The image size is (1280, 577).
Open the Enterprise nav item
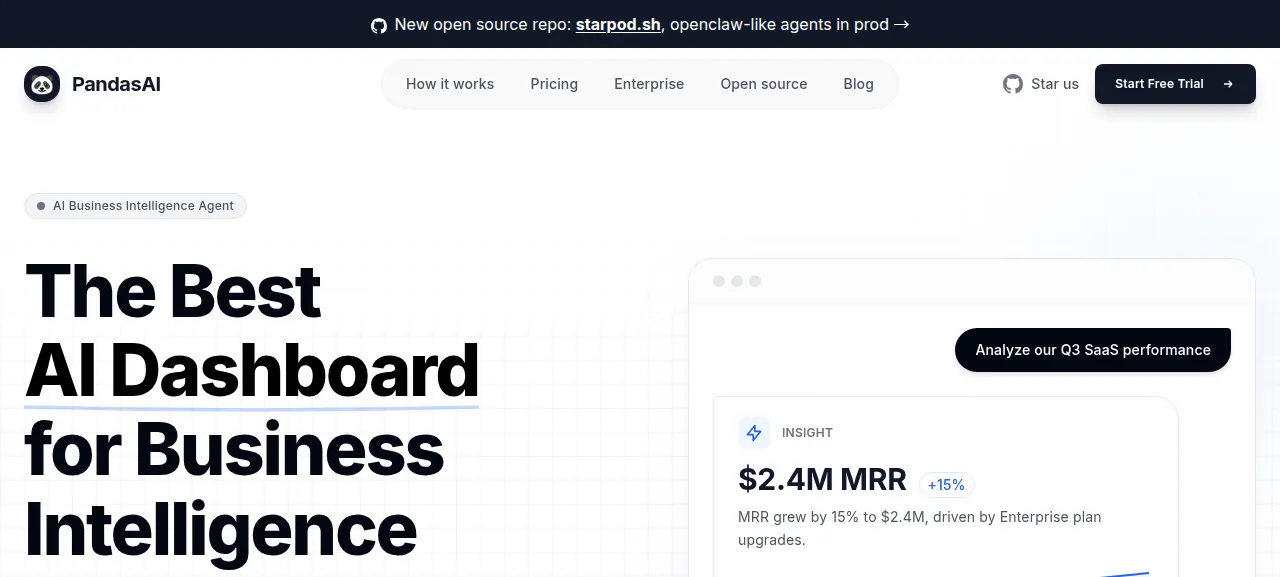649,84
